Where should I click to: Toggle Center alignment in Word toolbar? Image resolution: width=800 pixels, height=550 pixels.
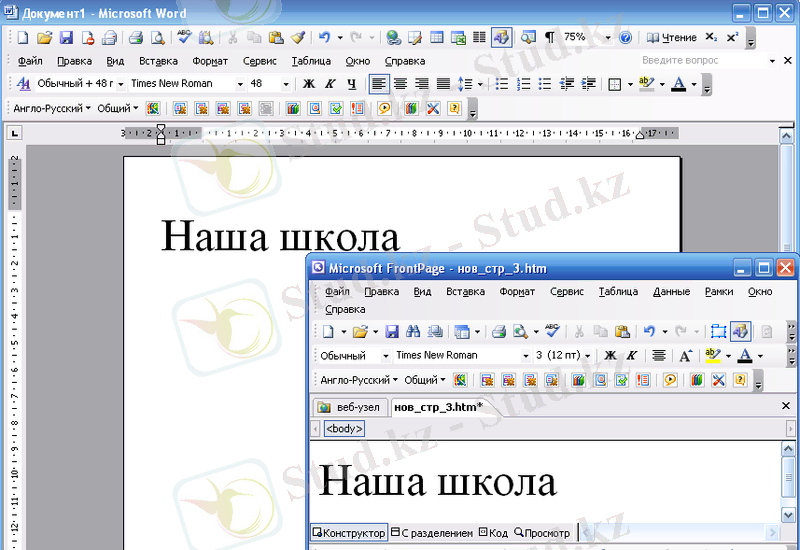click(x=400, y=84)
